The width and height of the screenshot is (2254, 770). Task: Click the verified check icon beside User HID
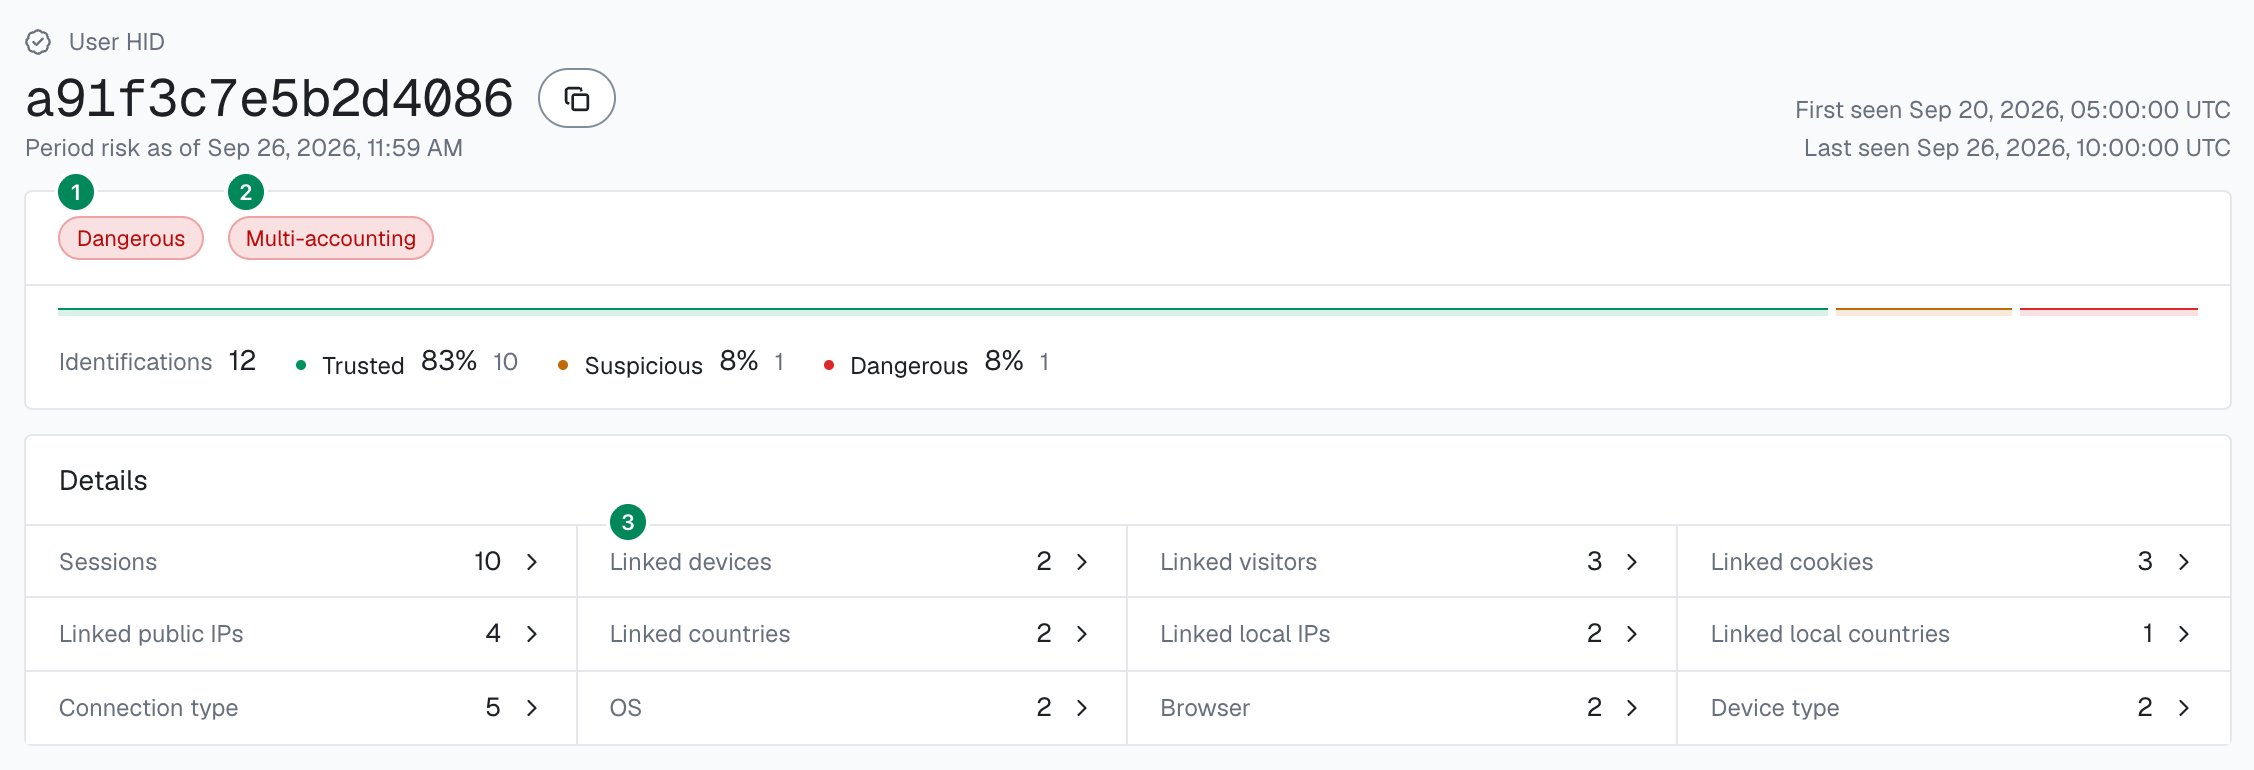(x=38, y=42)
